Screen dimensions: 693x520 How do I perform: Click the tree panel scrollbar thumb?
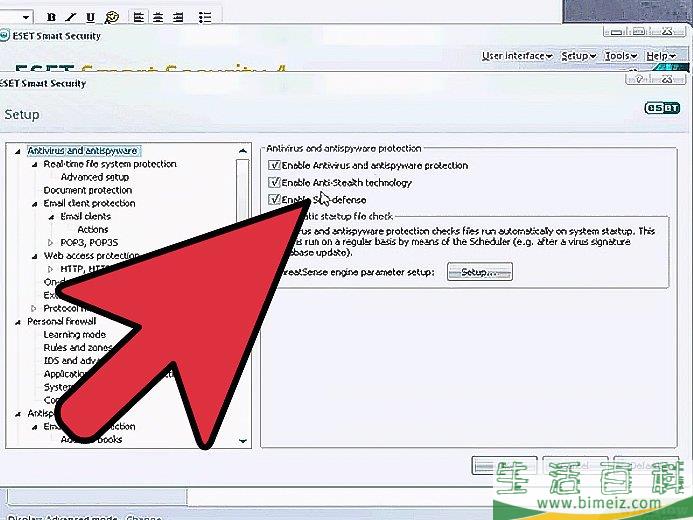coord(242,190)
